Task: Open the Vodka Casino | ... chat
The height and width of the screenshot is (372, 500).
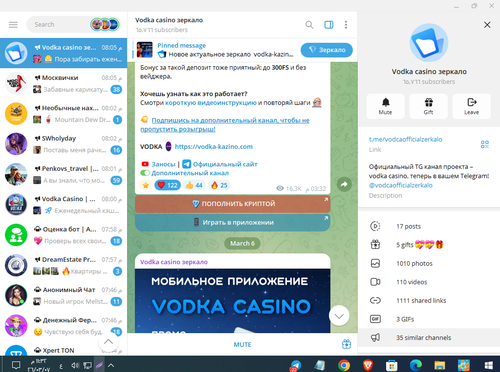Action: [x=63, y=205]
